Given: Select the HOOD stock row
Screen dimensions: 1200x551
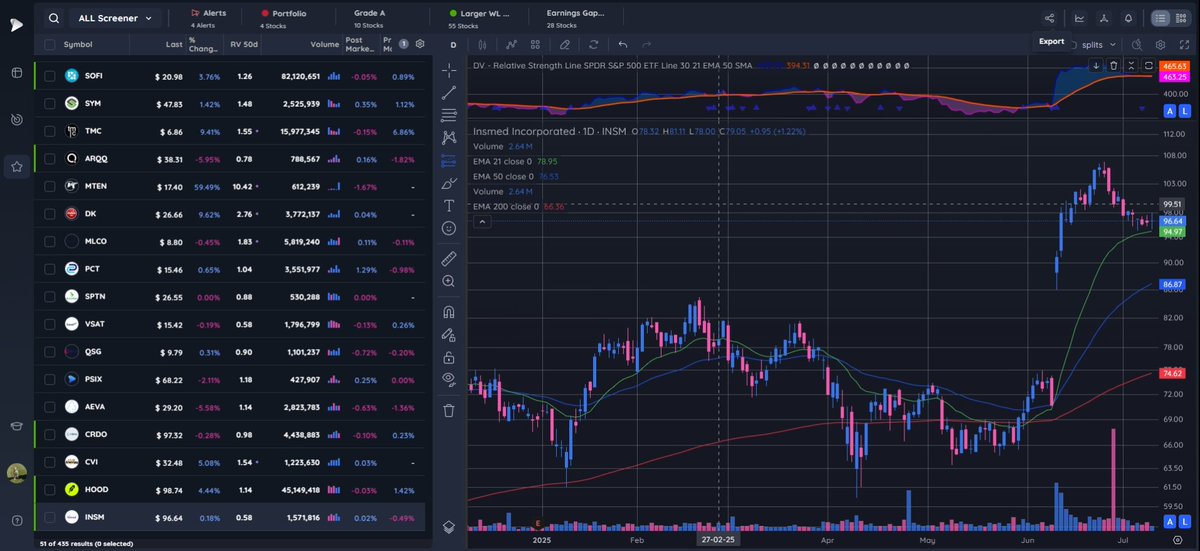Looking at the screenshot, I should [x=229, y=489].
